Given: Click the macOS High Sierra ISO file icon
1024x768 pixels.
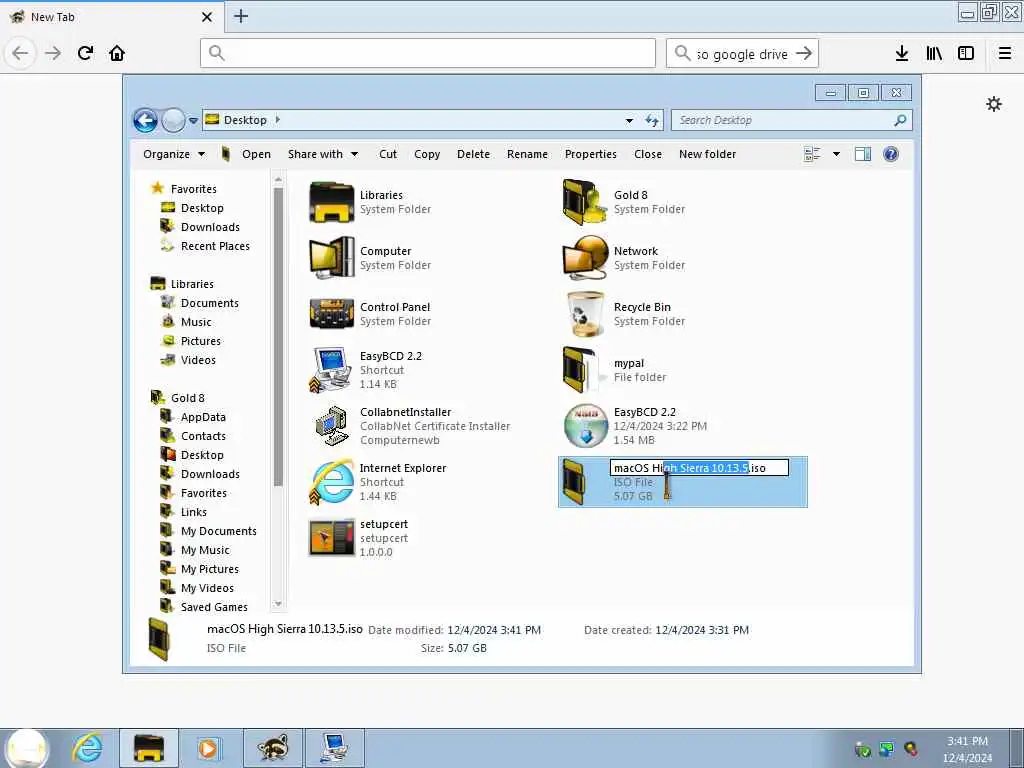Looking at the screenshot, I should (x=575, y=482).
